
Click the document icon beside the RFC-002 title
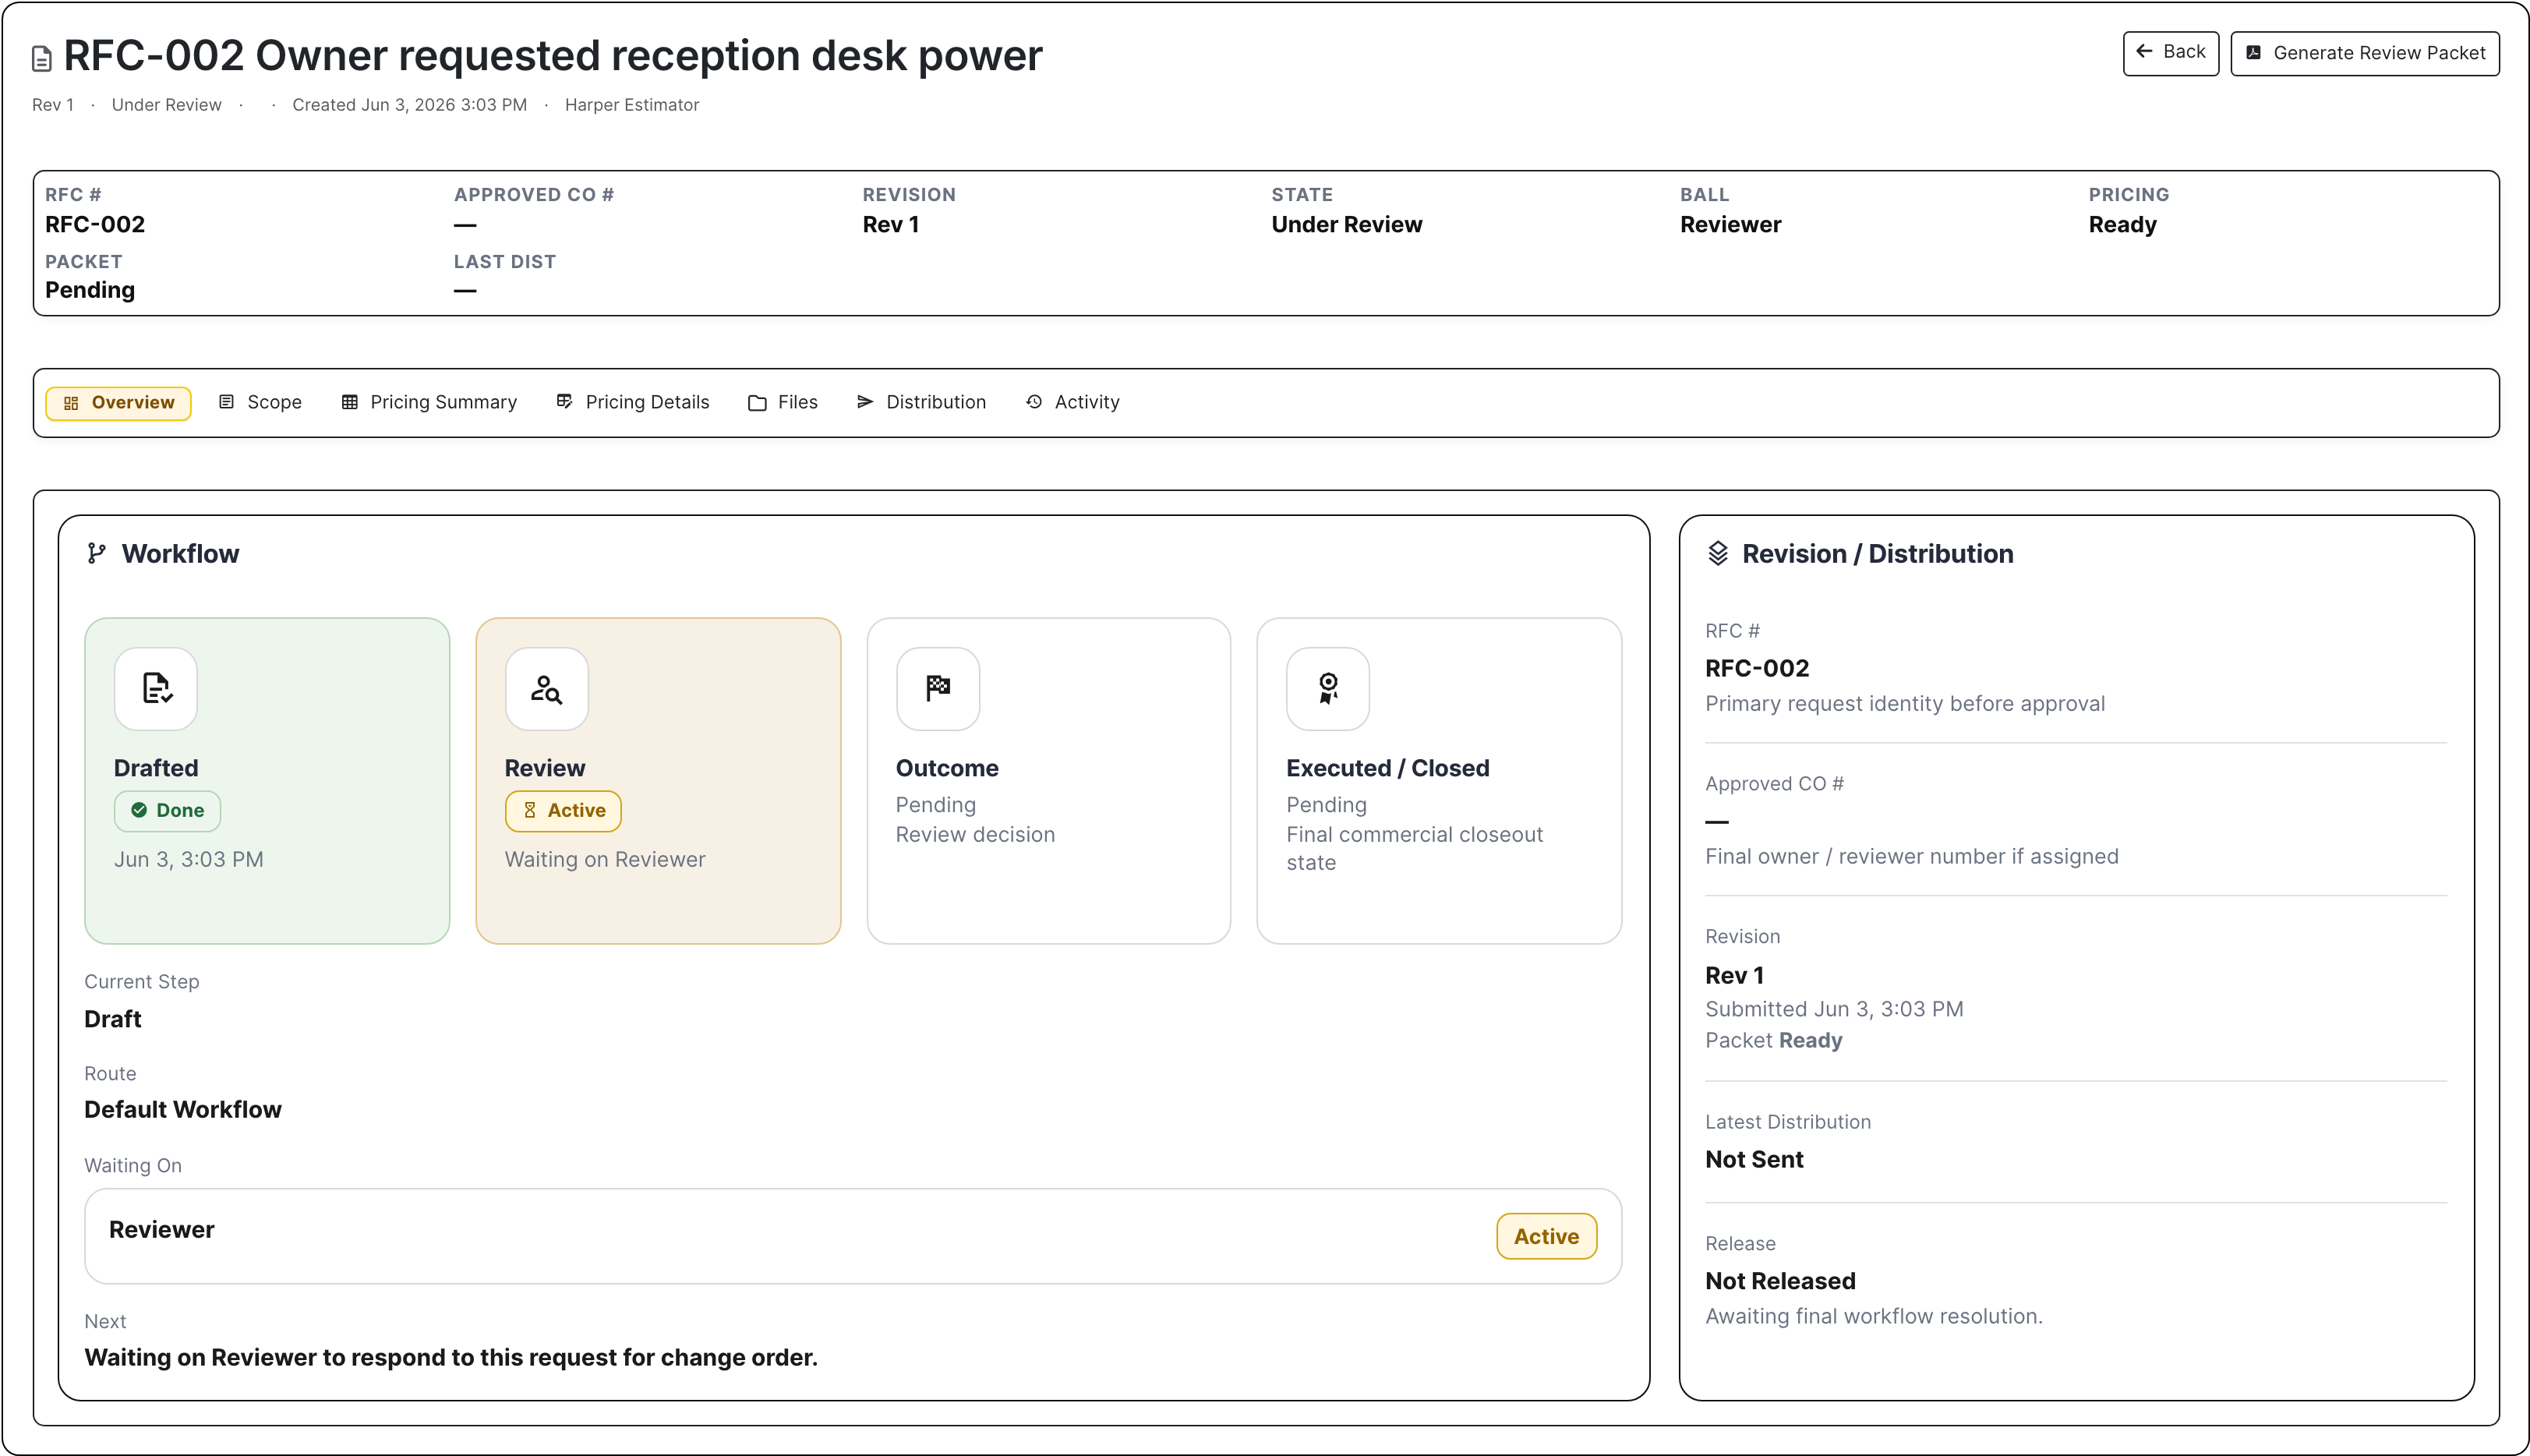tap(41, 59)
